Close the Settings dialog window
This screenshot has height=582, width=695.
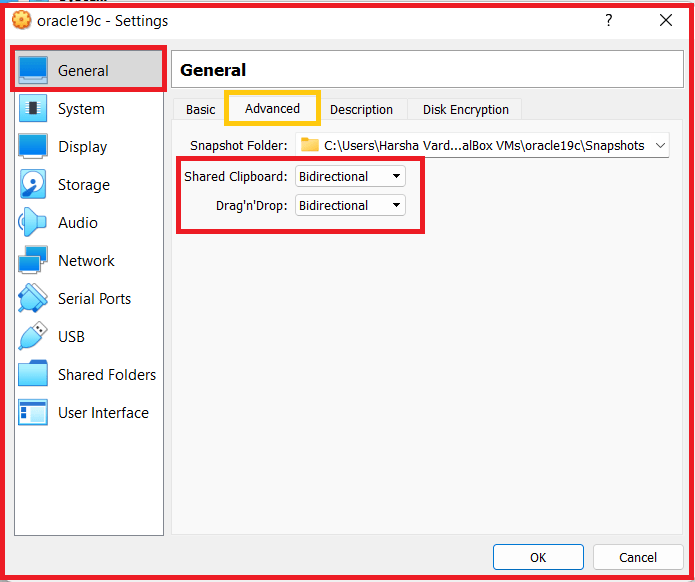(x=666, y=20)
